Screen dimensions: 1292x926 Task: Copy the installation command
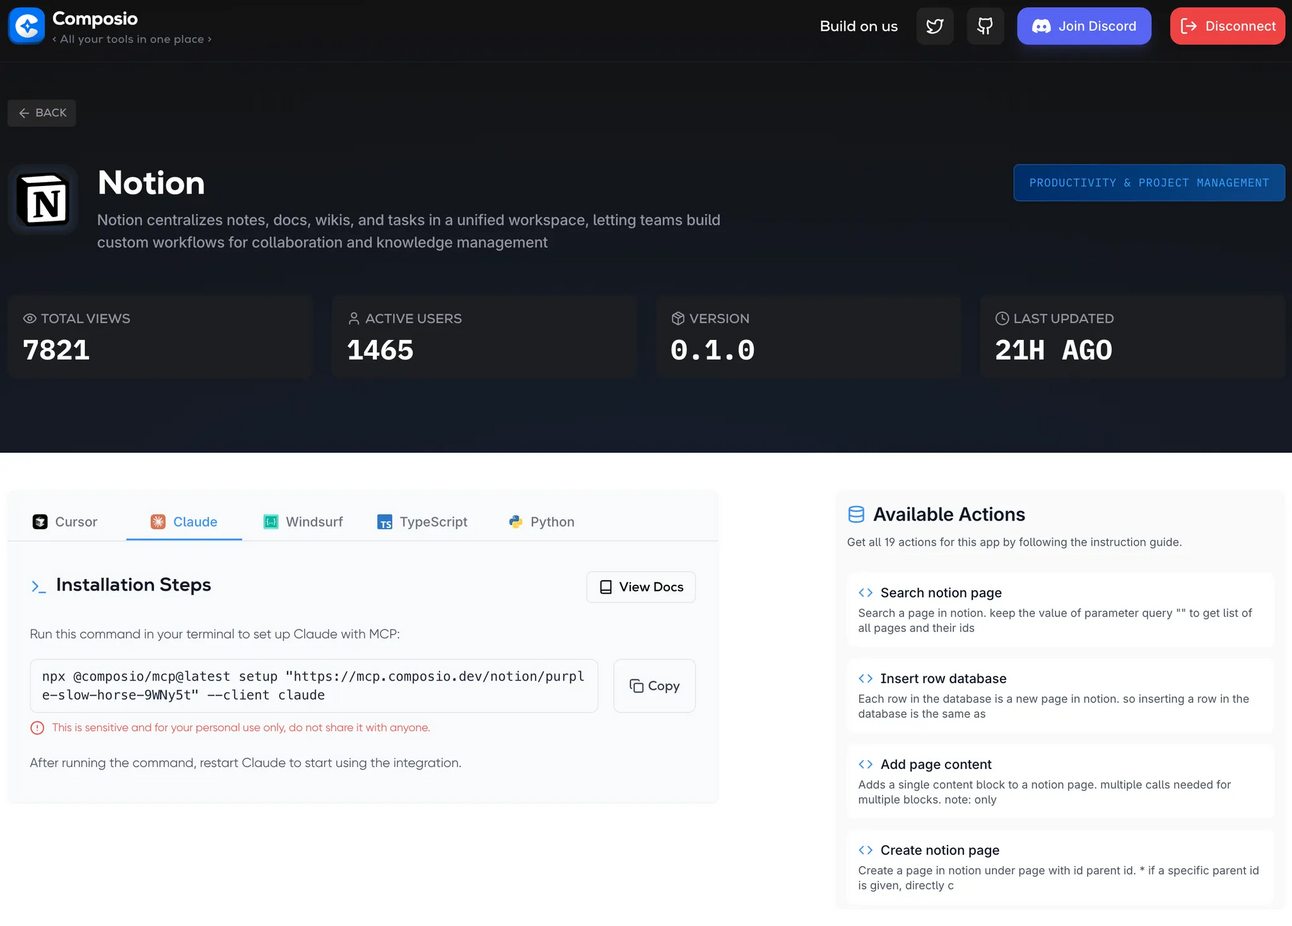[654, 686]
